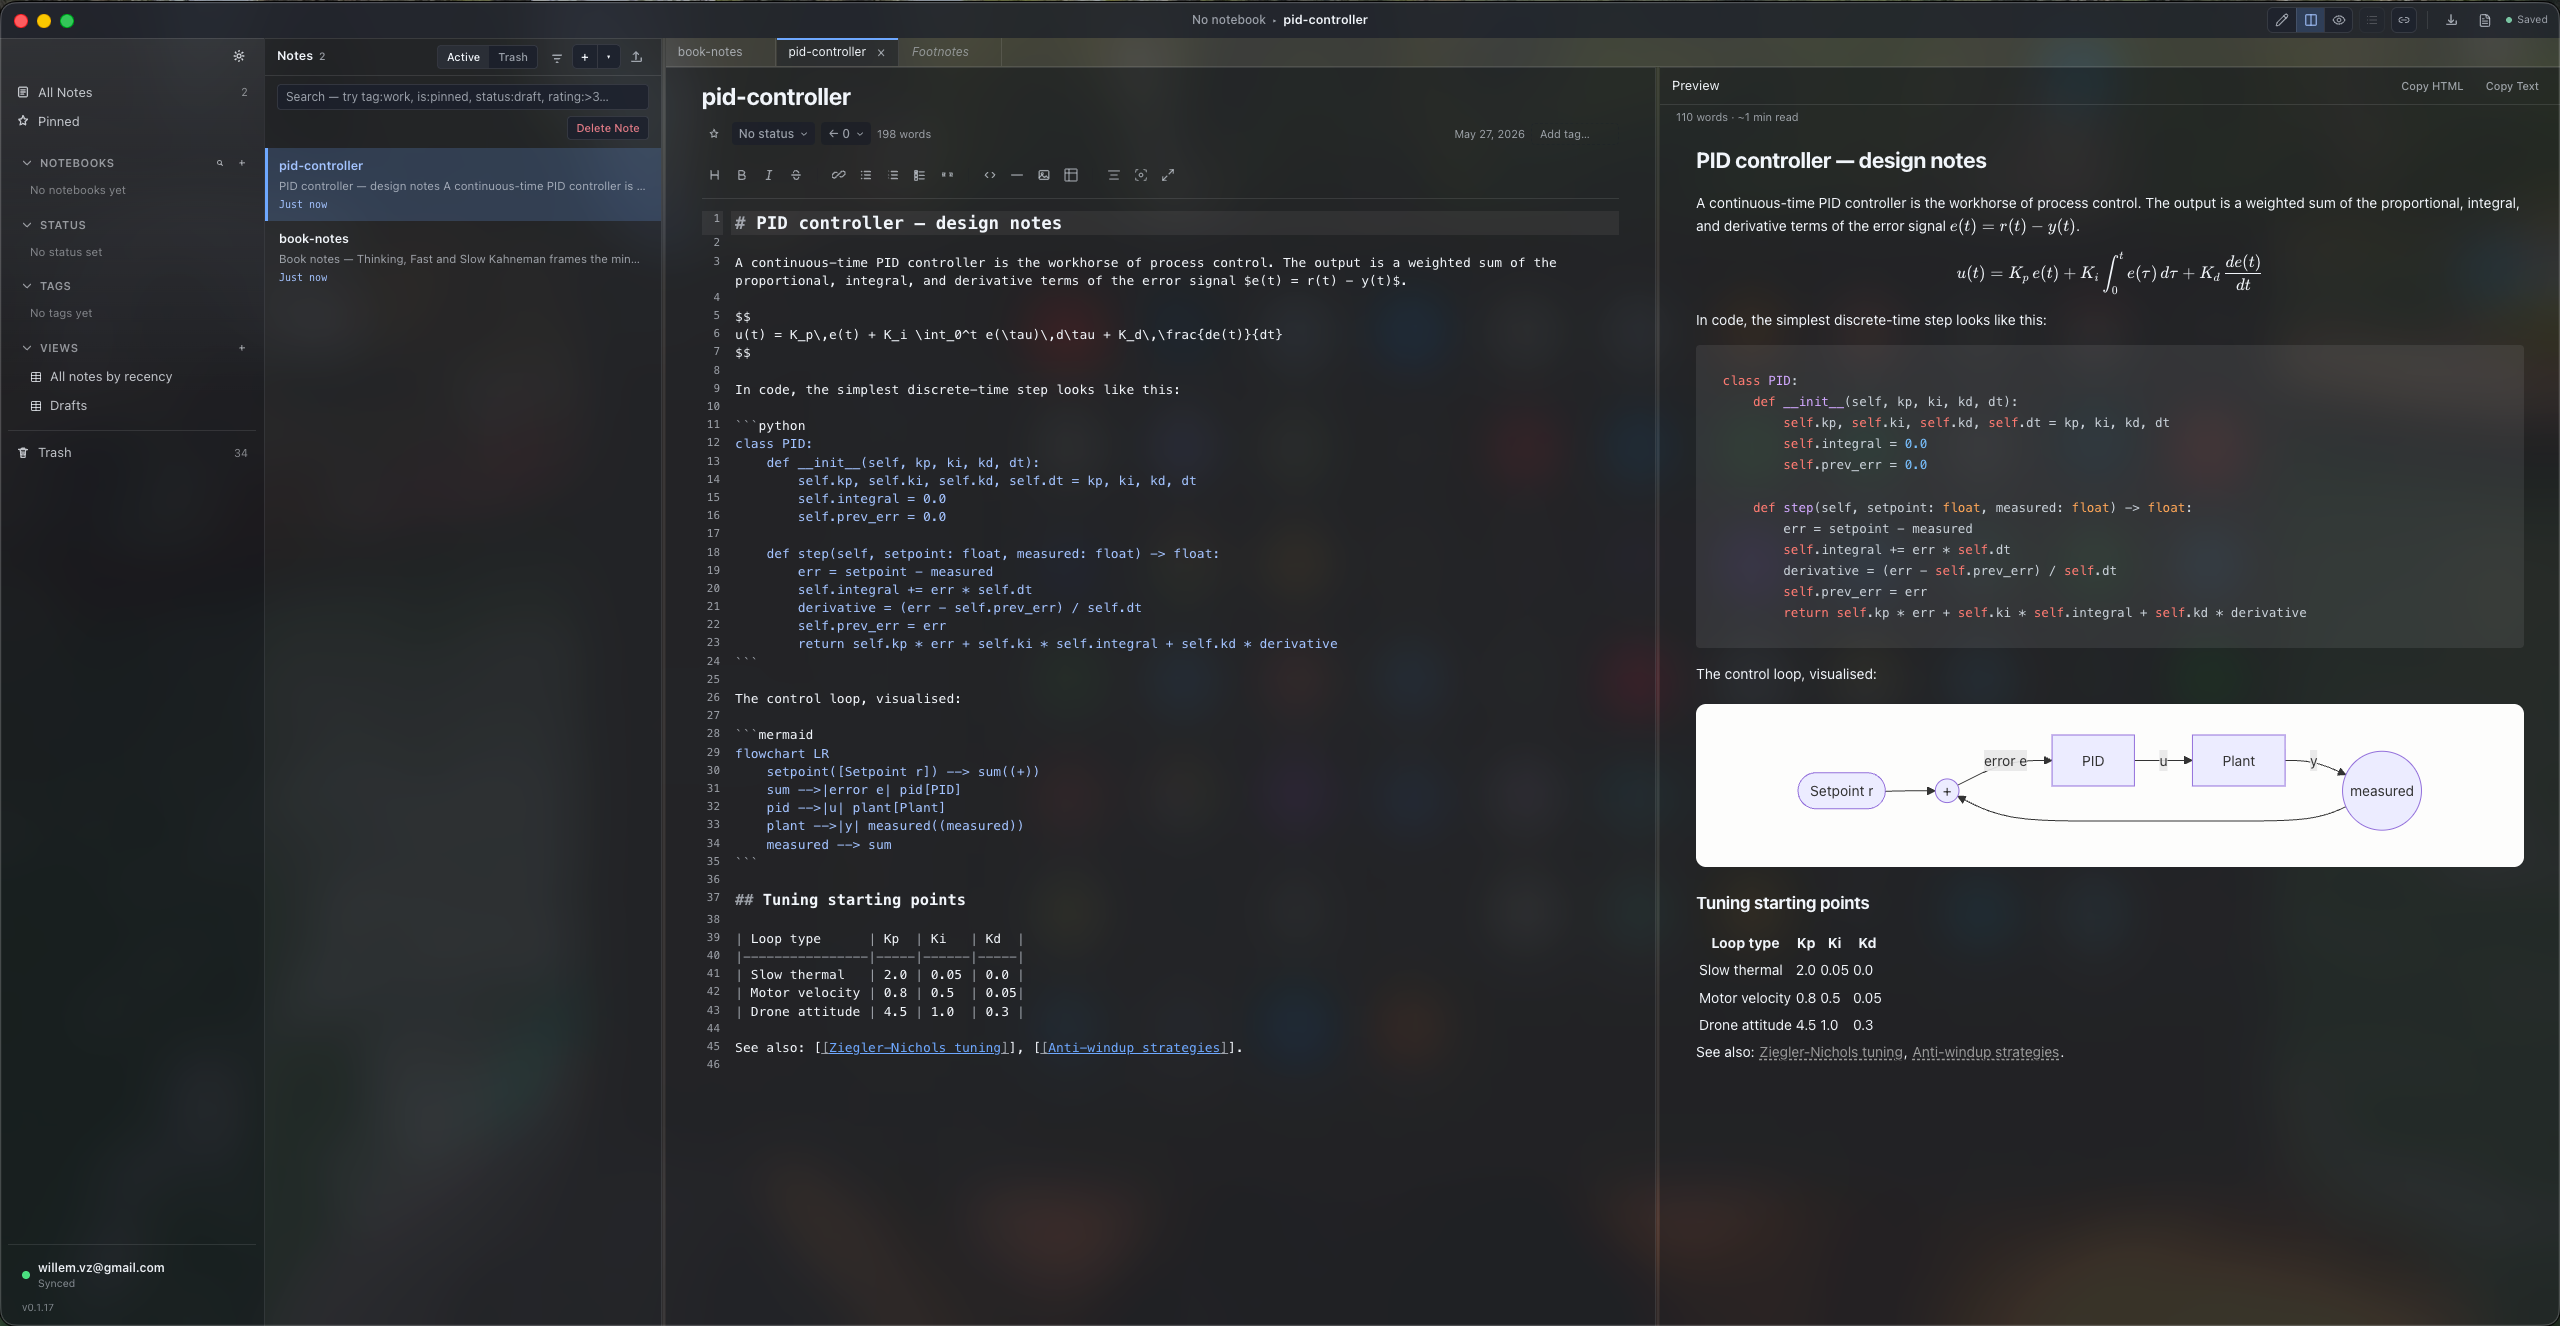
Task: Open the All notes by recency view
Action: point(132,376)
